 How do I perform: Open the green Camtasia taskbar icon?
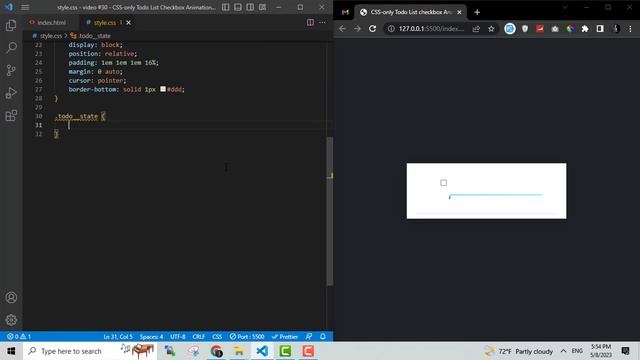coord(285,351)
